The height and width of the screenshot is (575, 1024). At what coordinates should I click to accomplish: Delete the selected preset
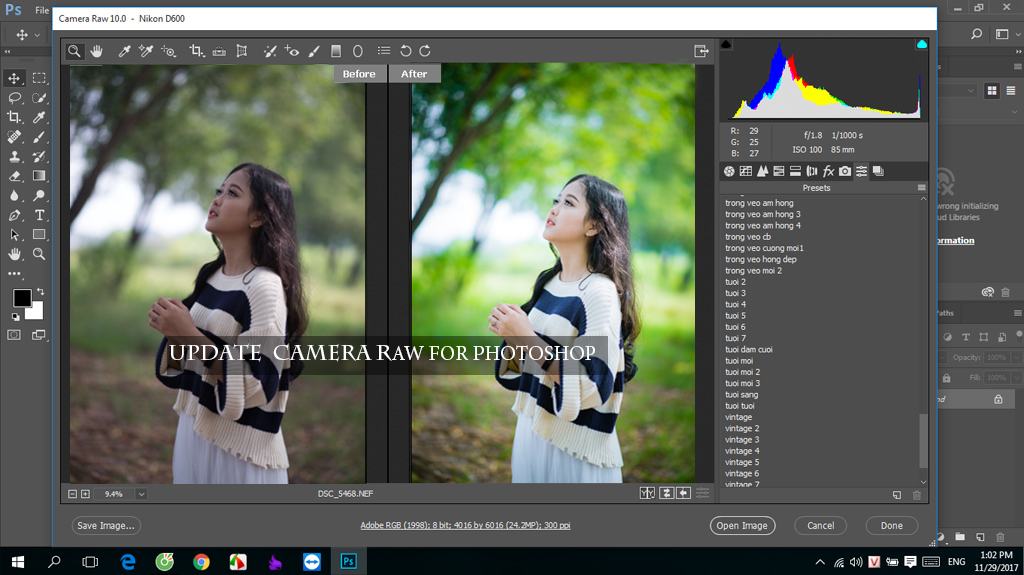[x=917, y=495]
